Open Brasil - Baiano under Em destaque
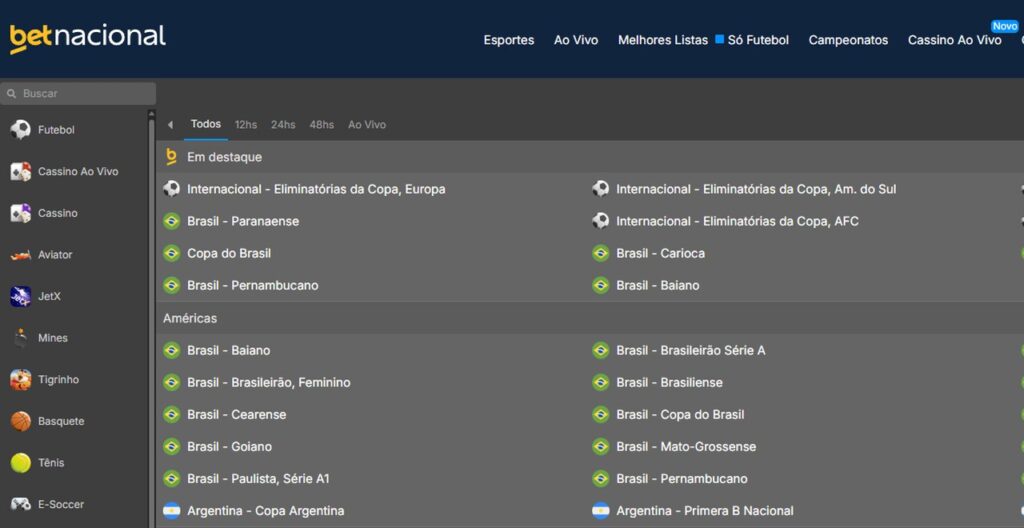1024x528 pixels. [x=658, y=285]
